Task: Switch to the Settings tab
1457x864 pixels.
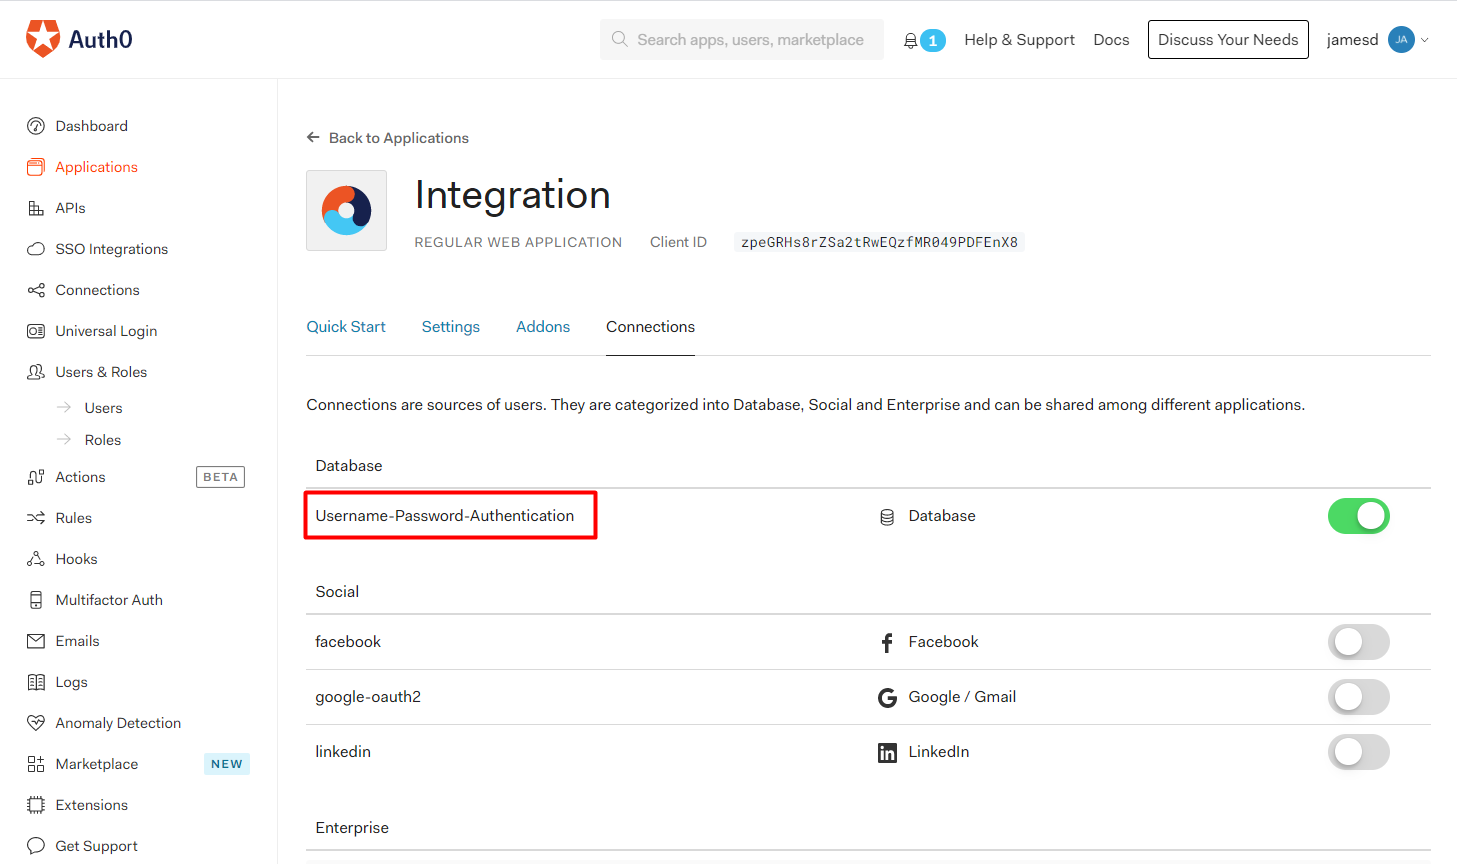Action: click(x=451, y=327)
